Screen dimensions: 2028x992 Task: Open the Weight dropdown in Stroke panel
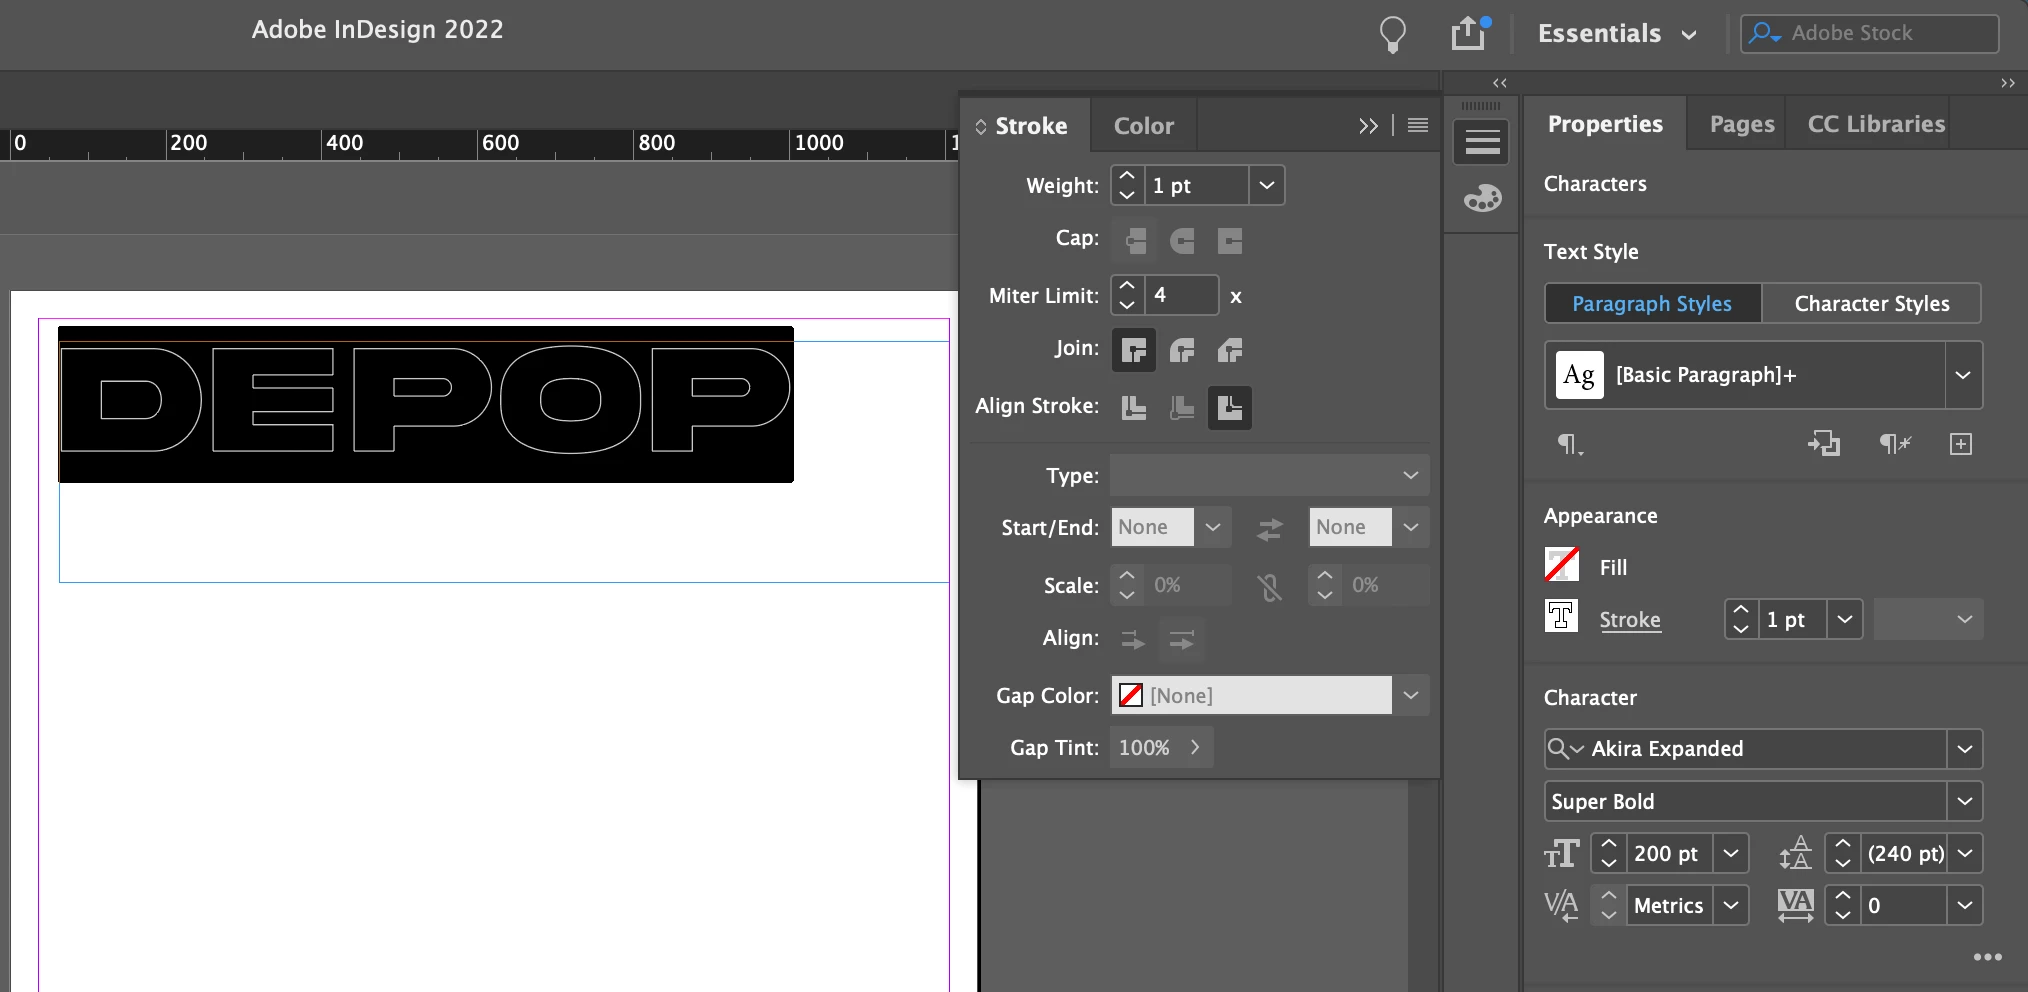tap(1266, 185)
